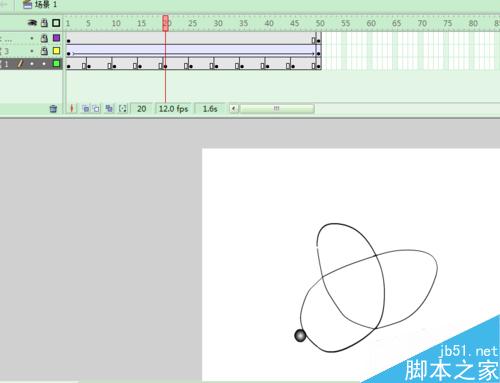Click the Center Frame button
Screen dimensions: 500x383
tap(71, 109)
